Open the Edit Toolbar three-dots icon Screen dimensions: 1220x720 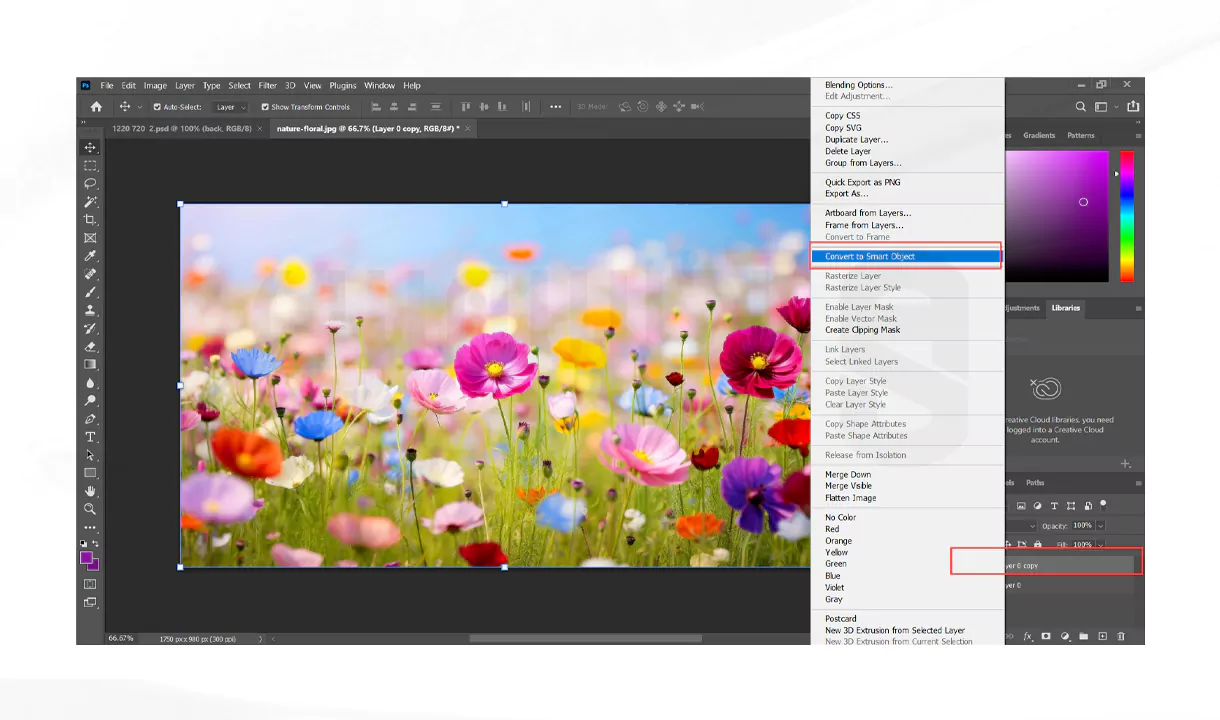pyautogui.click(x=90, y=527)
